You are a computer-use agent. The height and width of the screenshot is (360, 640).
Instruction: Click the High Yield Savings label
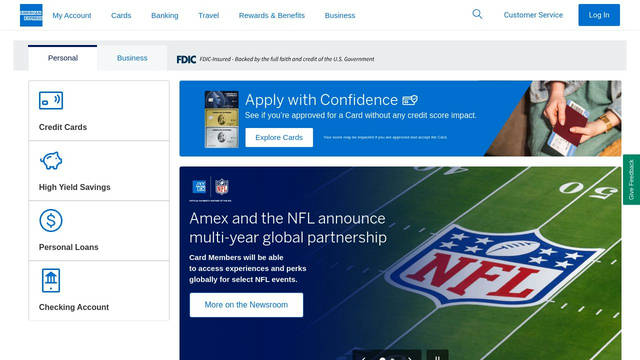[x=75, y=187]
